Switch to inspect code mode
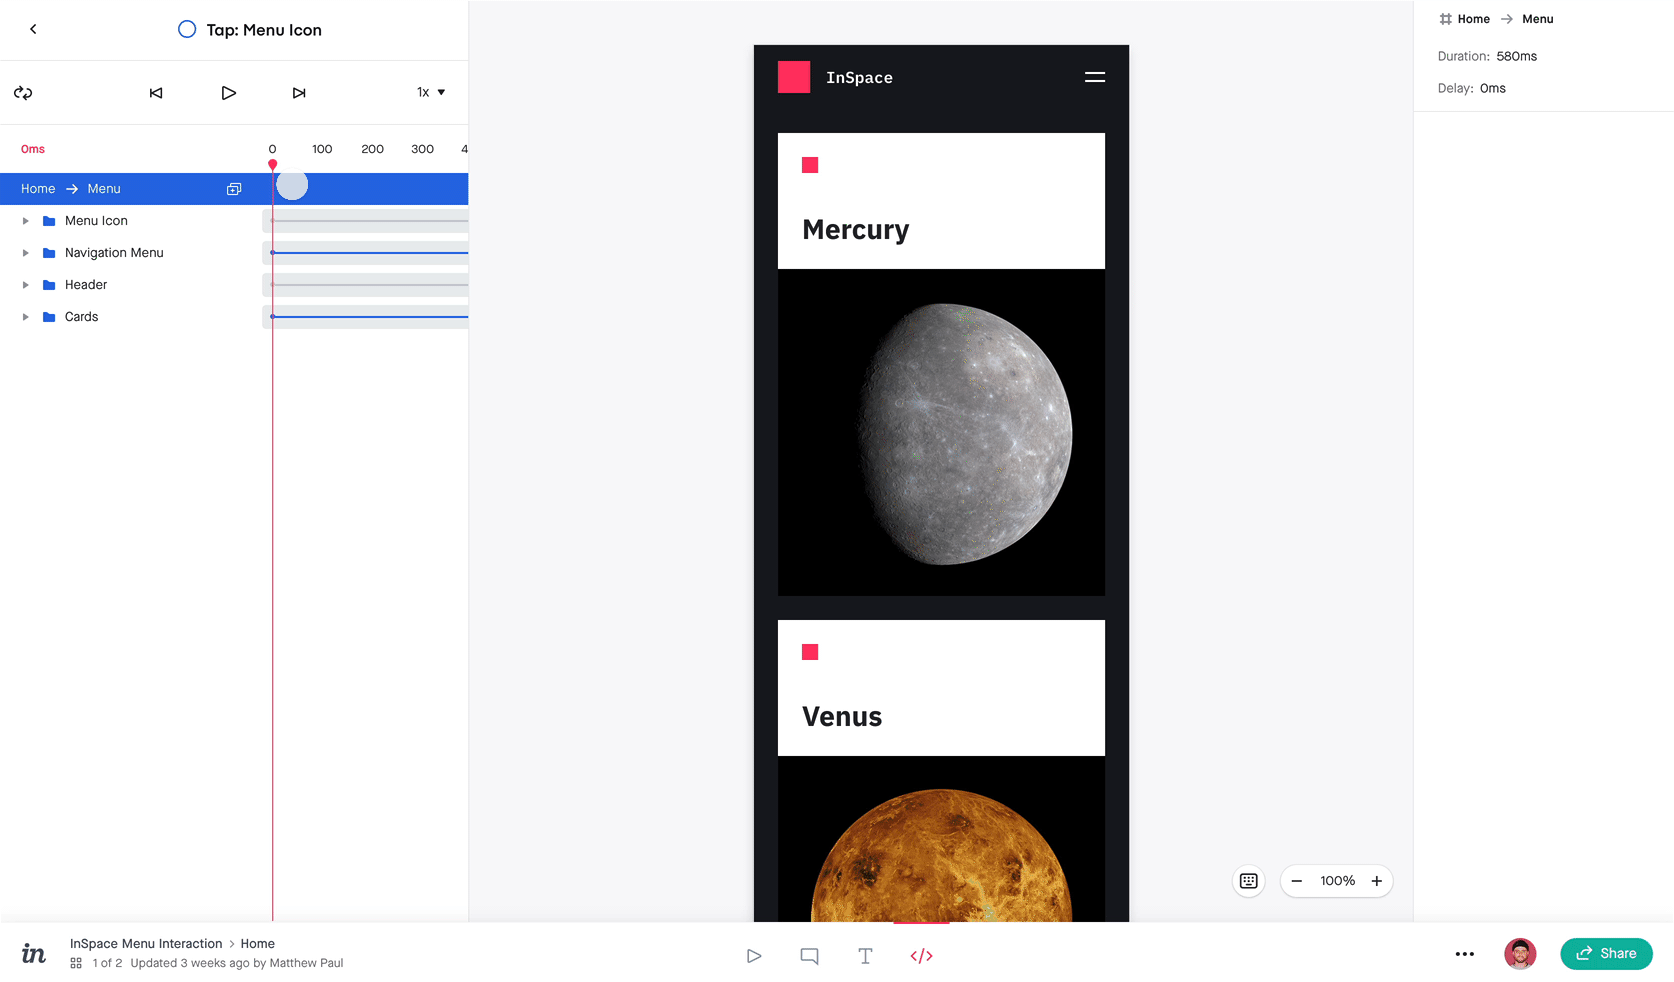 tap(922, 956)
